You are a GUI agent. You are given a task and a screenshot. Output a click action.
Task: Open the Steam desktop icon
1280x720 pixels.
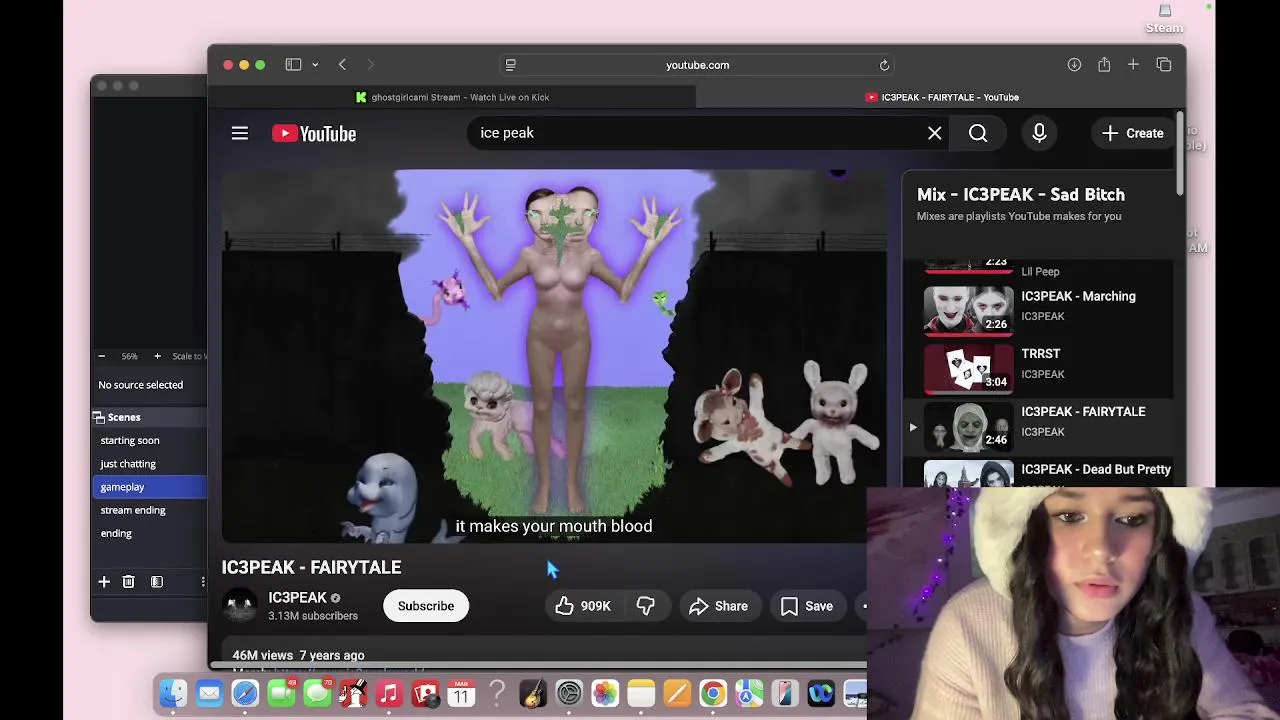[x=1164, y=18]
